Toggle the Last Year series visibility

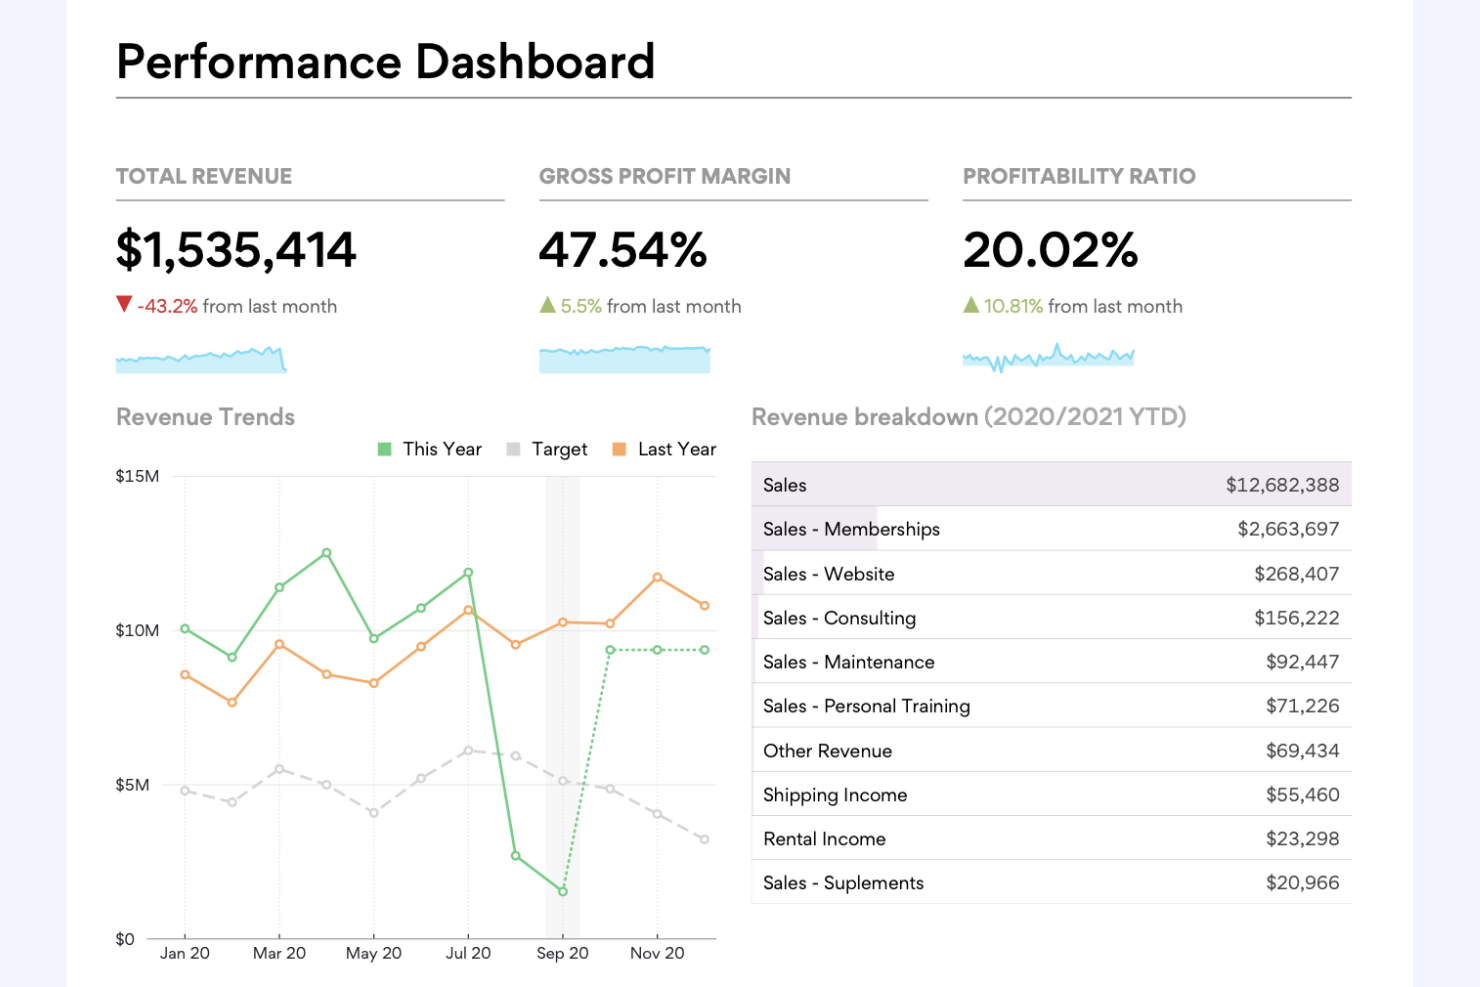coord(664,449)
